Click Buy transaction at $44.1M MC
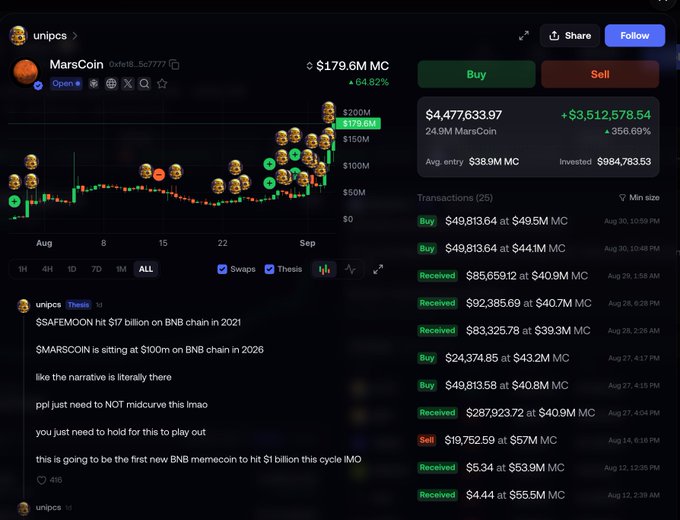Viewport: 680px width, 520px height. 538,249
